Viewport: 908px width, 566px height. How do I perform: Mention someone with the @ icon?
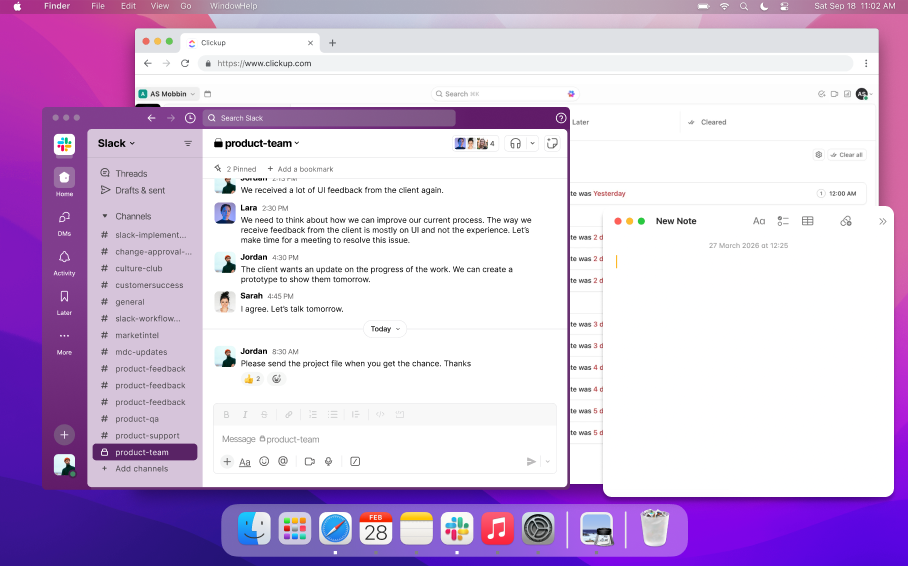point(283,461)
